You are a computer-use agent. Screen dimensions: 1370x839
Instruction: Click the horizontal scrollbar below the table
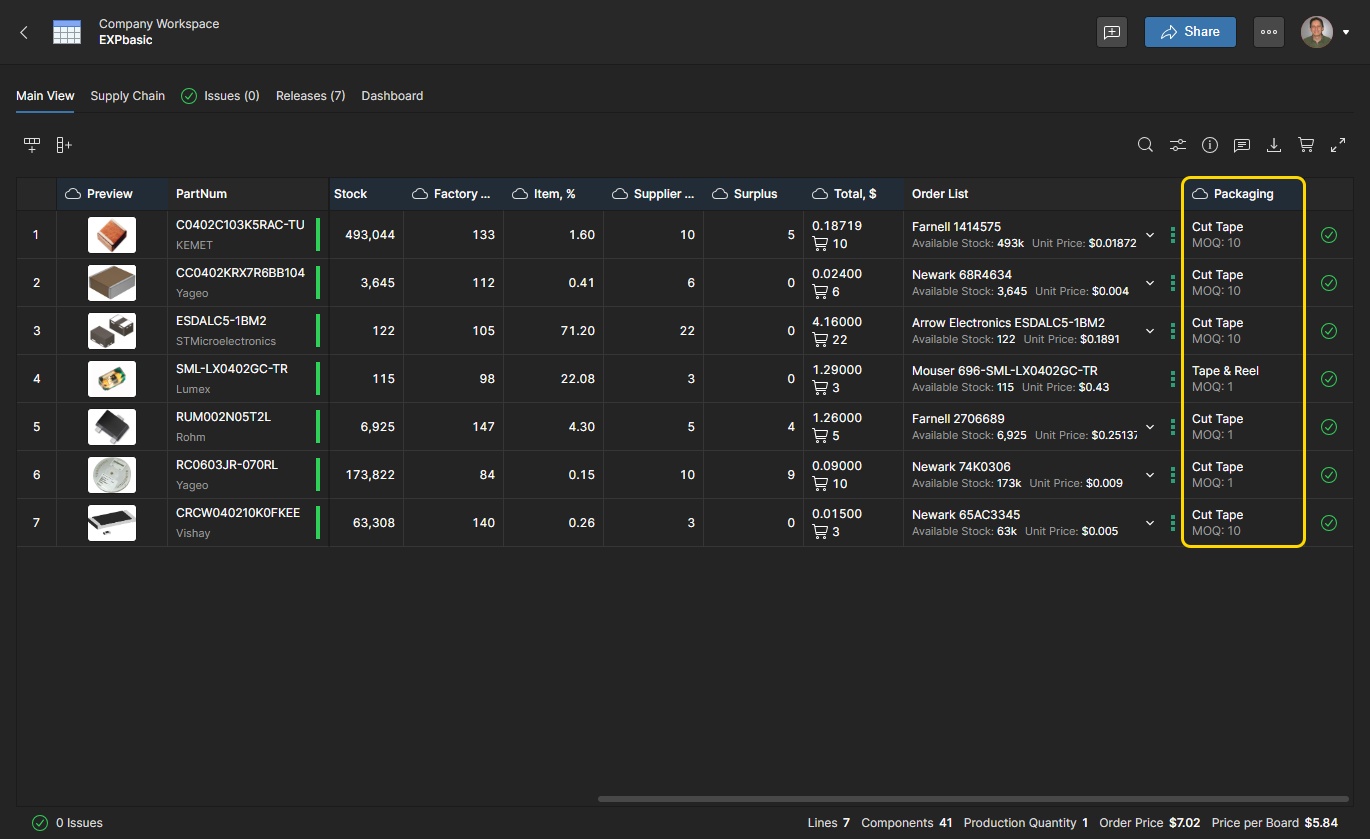[973, 799]
